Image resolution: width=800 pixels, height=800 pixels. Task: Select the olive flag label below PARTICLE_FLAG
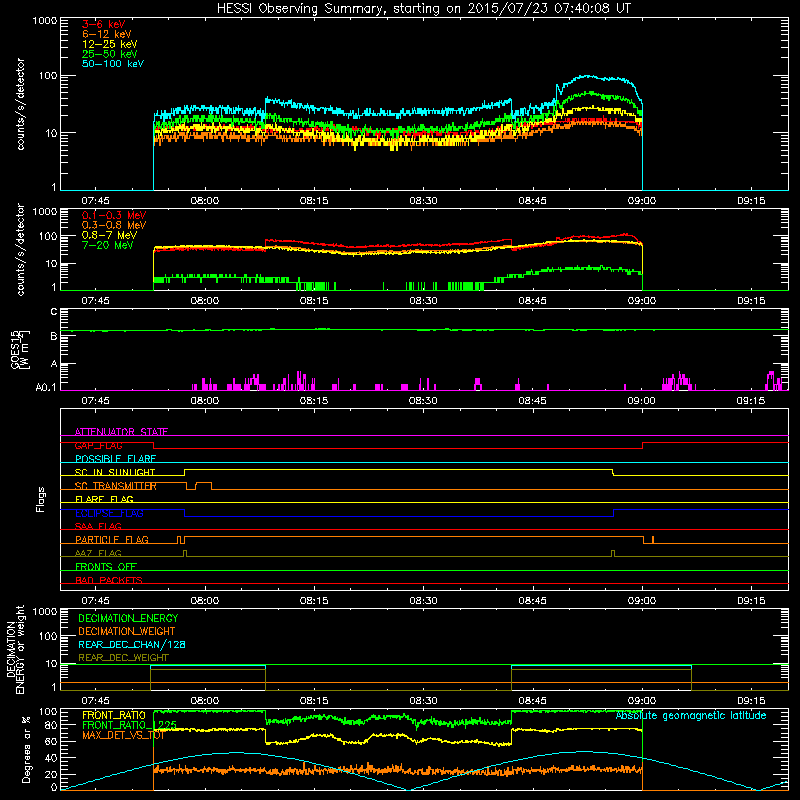(x=98, y=553)
